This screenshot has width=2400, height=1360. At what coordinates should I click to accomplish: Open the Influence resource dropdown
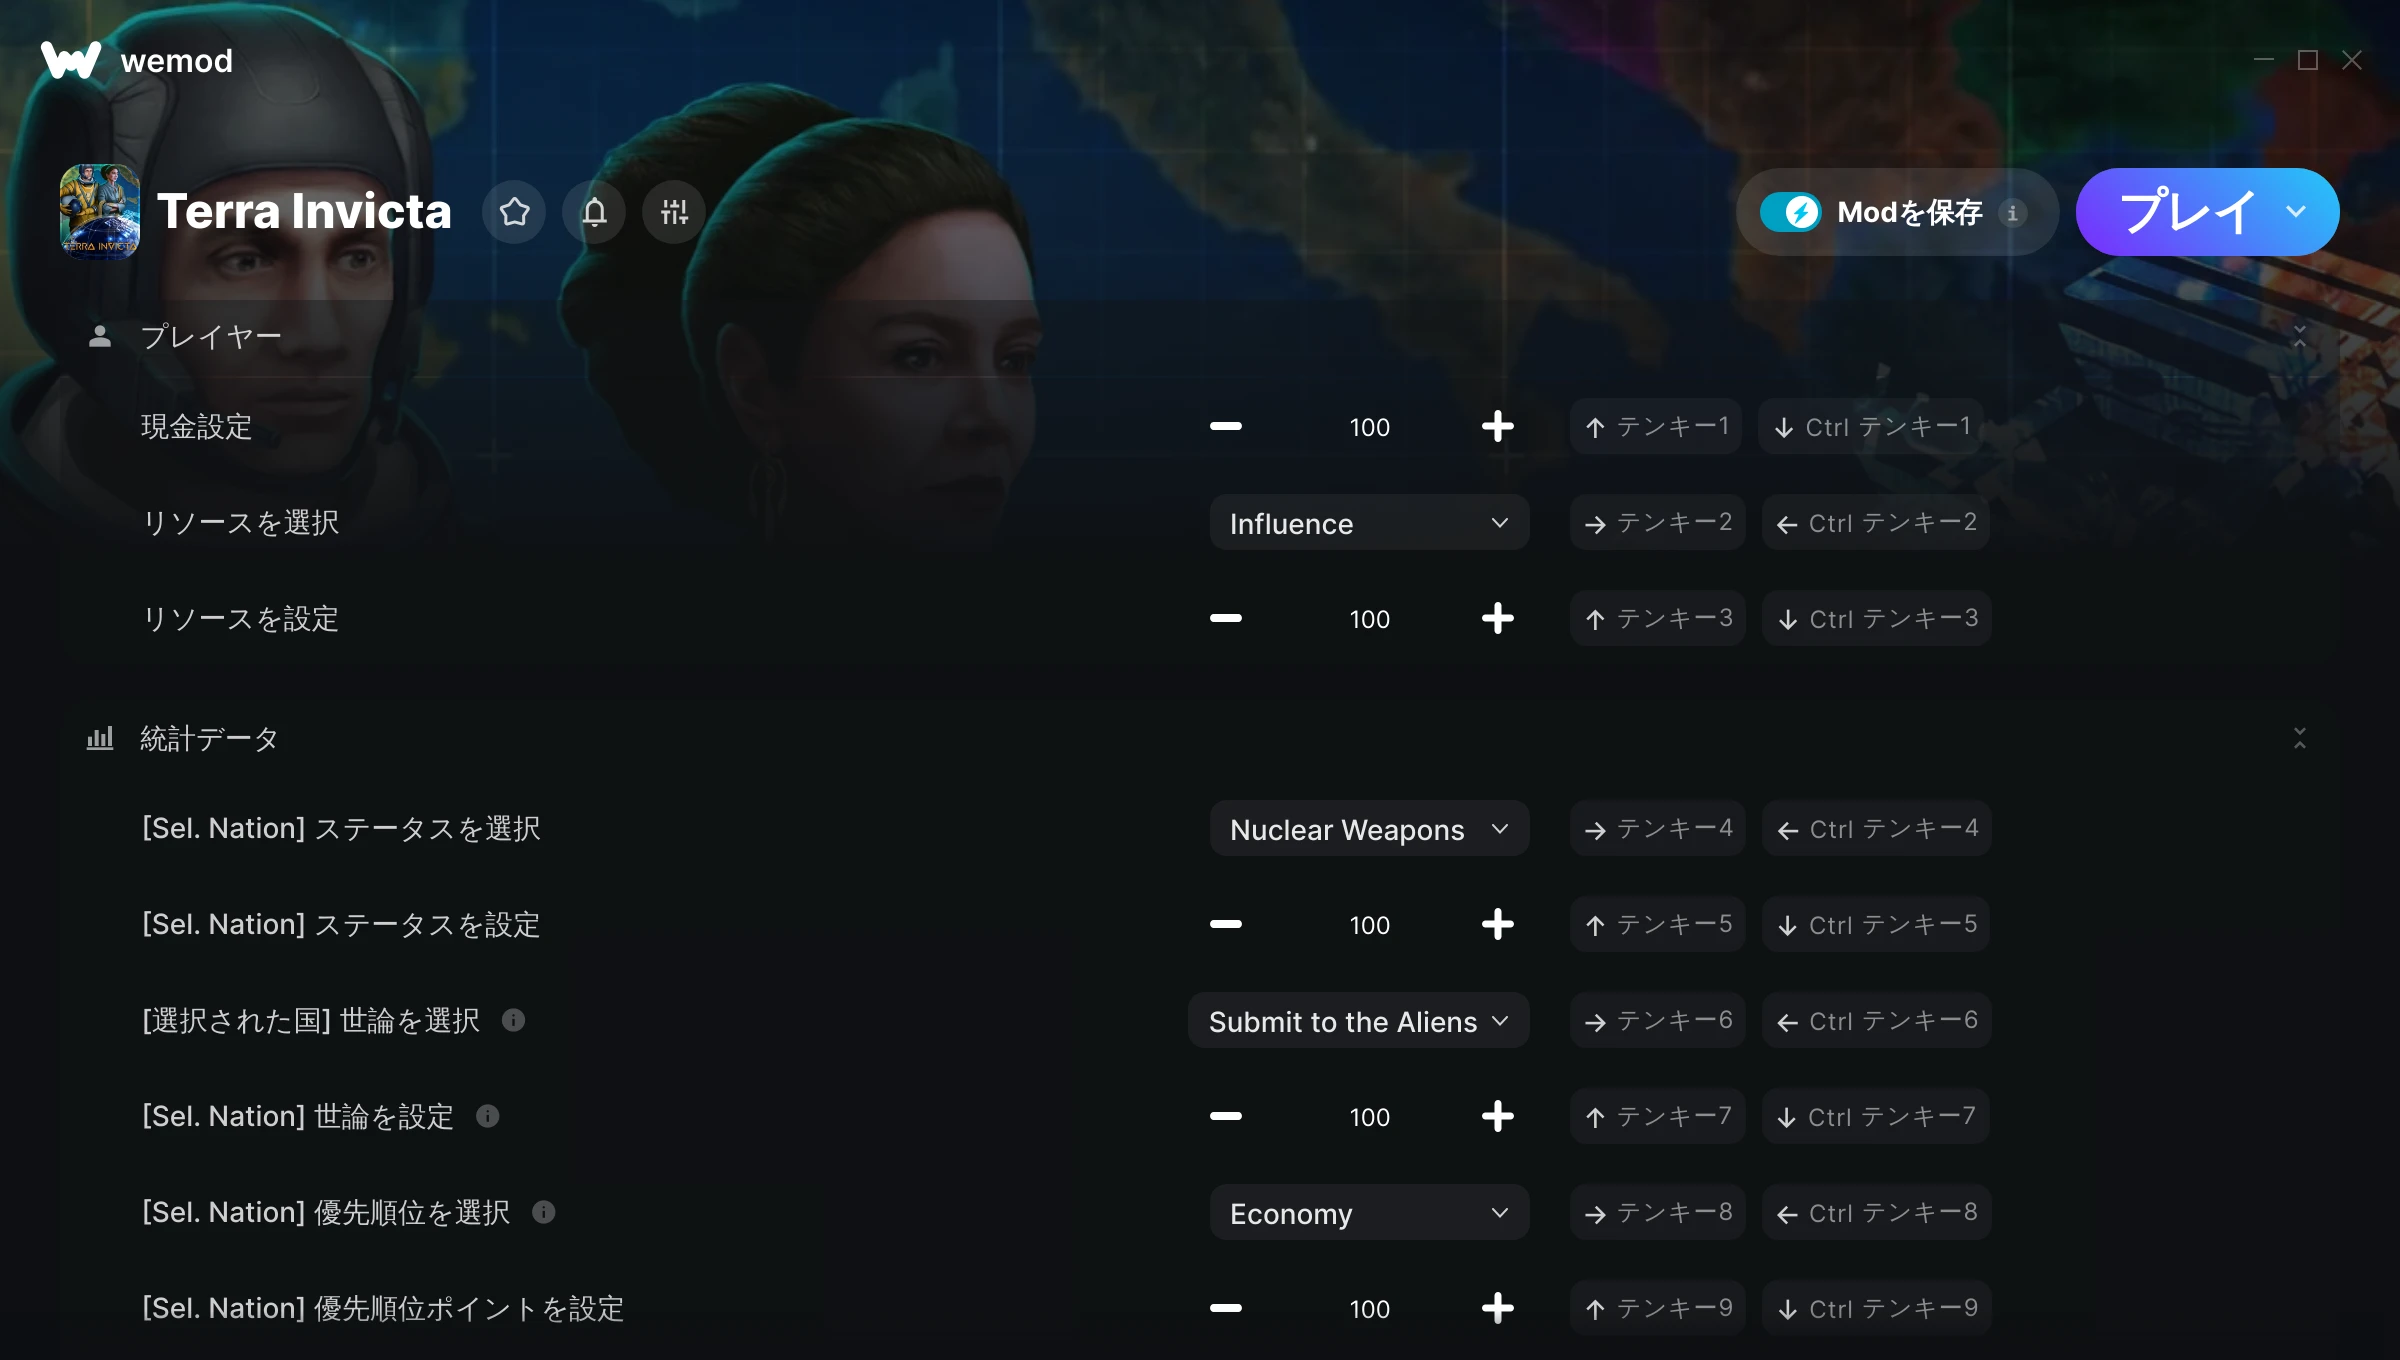point(1369,522)
